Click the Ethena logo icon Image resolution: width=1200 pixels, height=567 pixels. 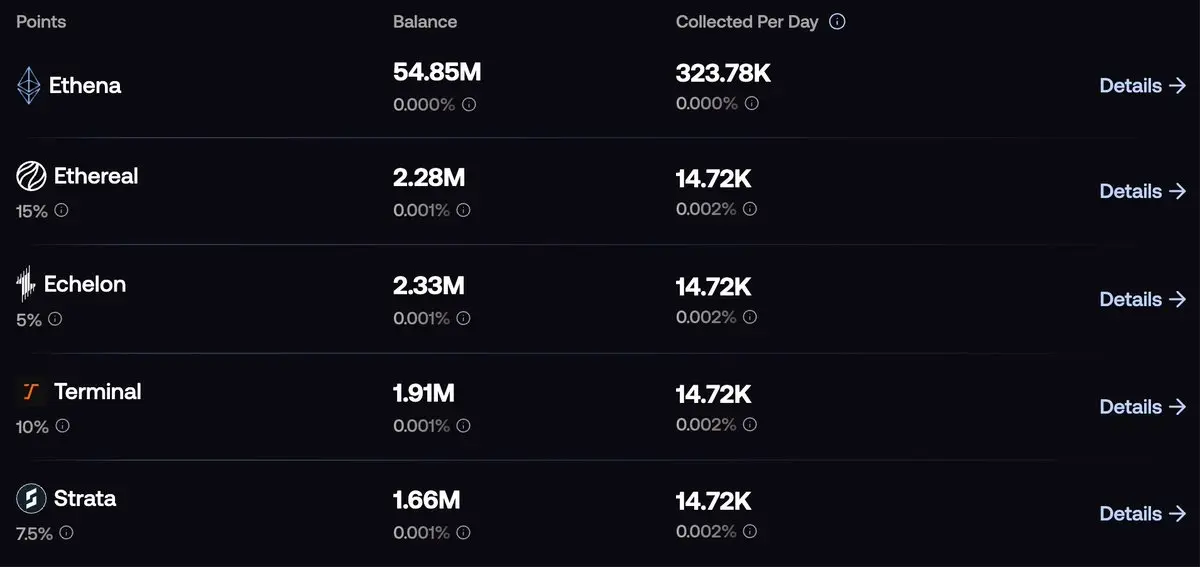[29, 86]
